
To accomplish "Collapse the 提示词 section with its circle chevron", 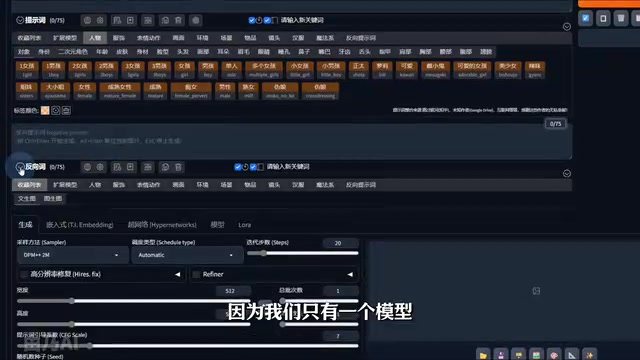I will (x=20, y=20).
